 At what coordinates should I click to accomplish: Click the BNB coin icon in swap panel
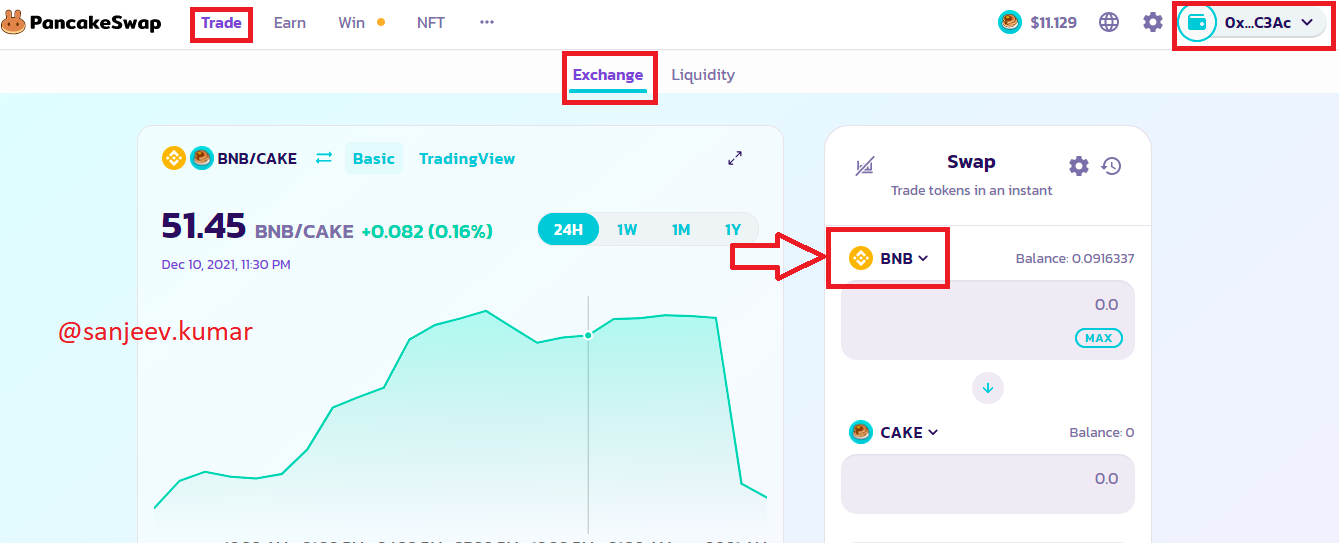tap(861, 258)
